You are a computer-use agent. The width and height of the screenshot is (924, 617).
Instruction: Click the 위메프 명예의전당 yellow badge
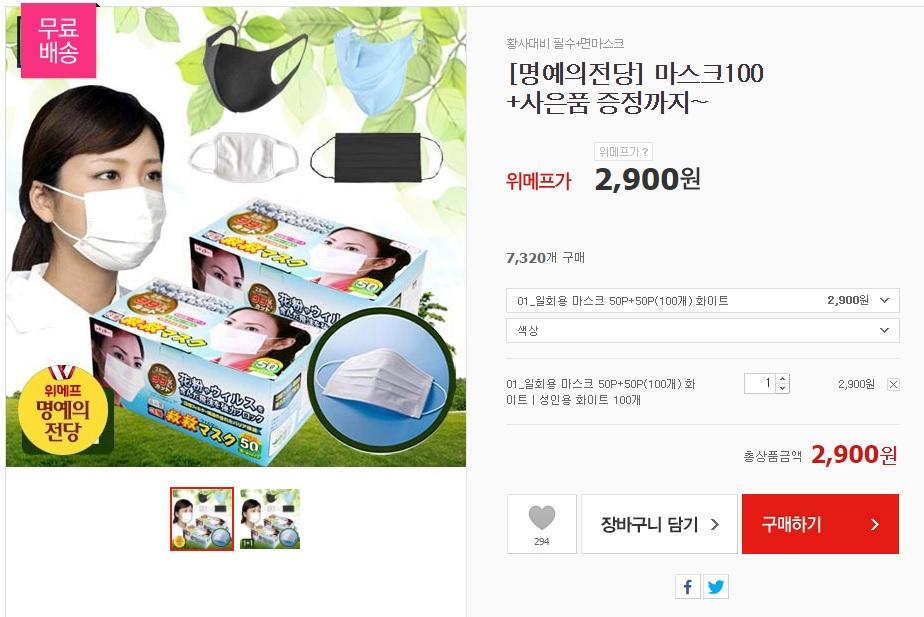63,410
